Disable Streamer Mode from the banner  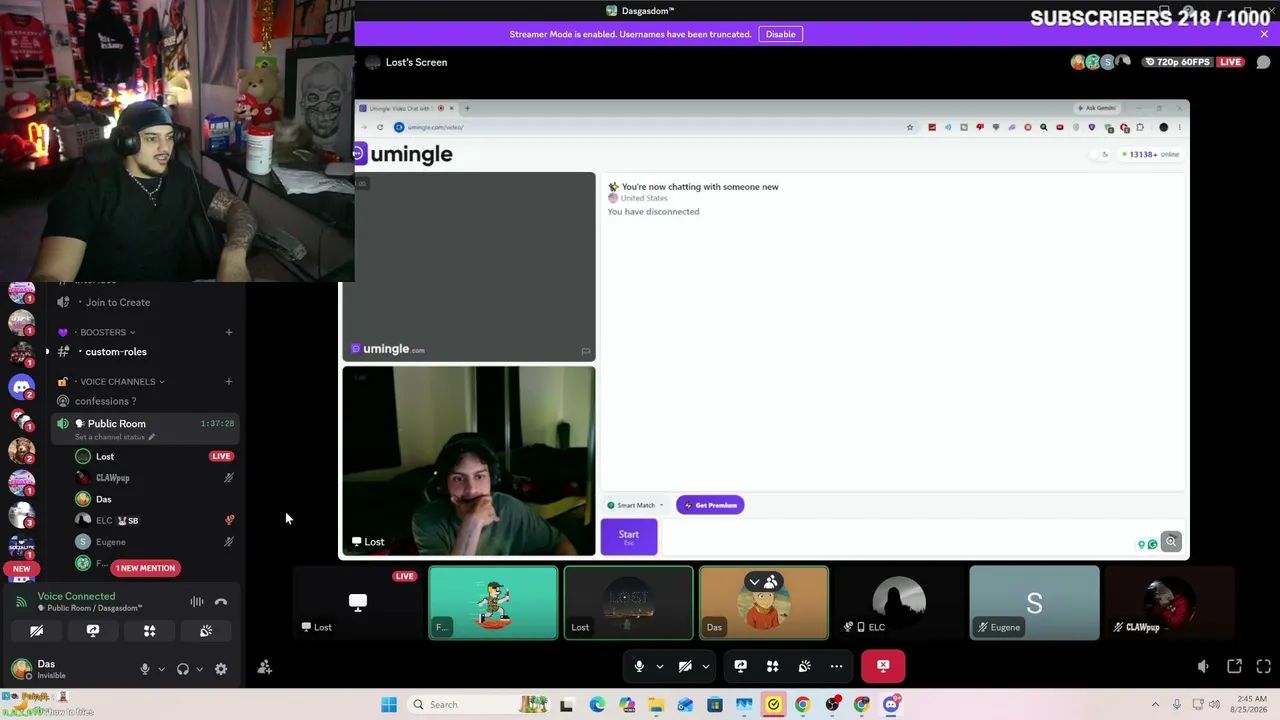pyautogui.click(x=780, y=34)
